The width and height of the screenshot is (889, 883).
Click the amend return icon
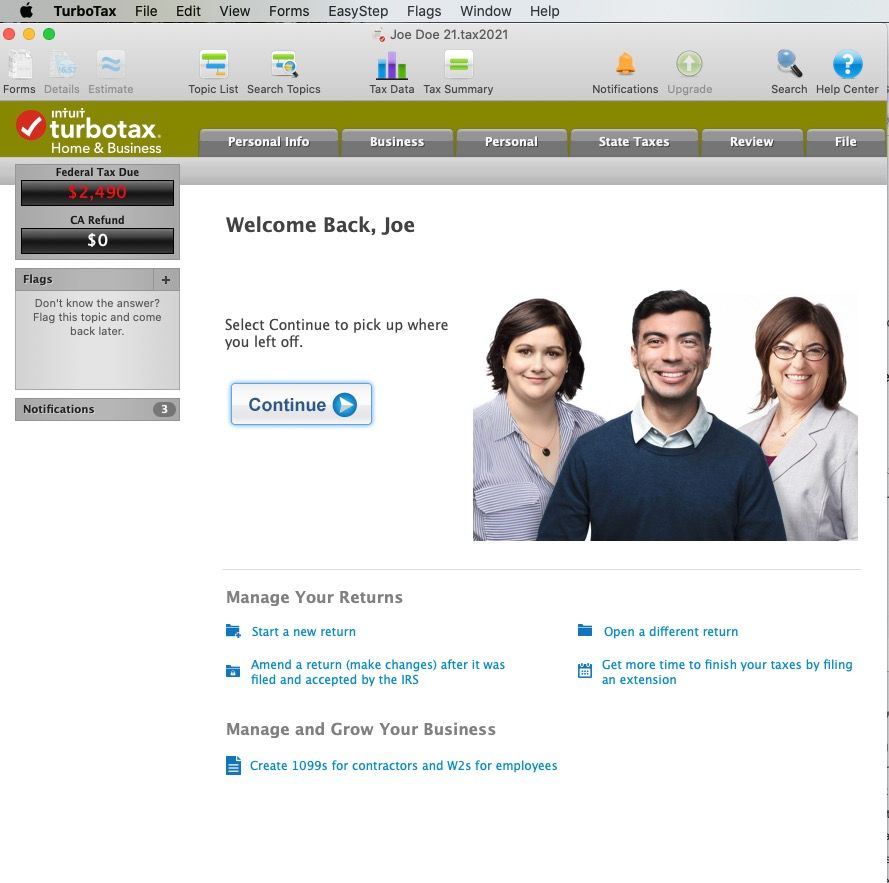pyautogui.click(x=232, y=671)
